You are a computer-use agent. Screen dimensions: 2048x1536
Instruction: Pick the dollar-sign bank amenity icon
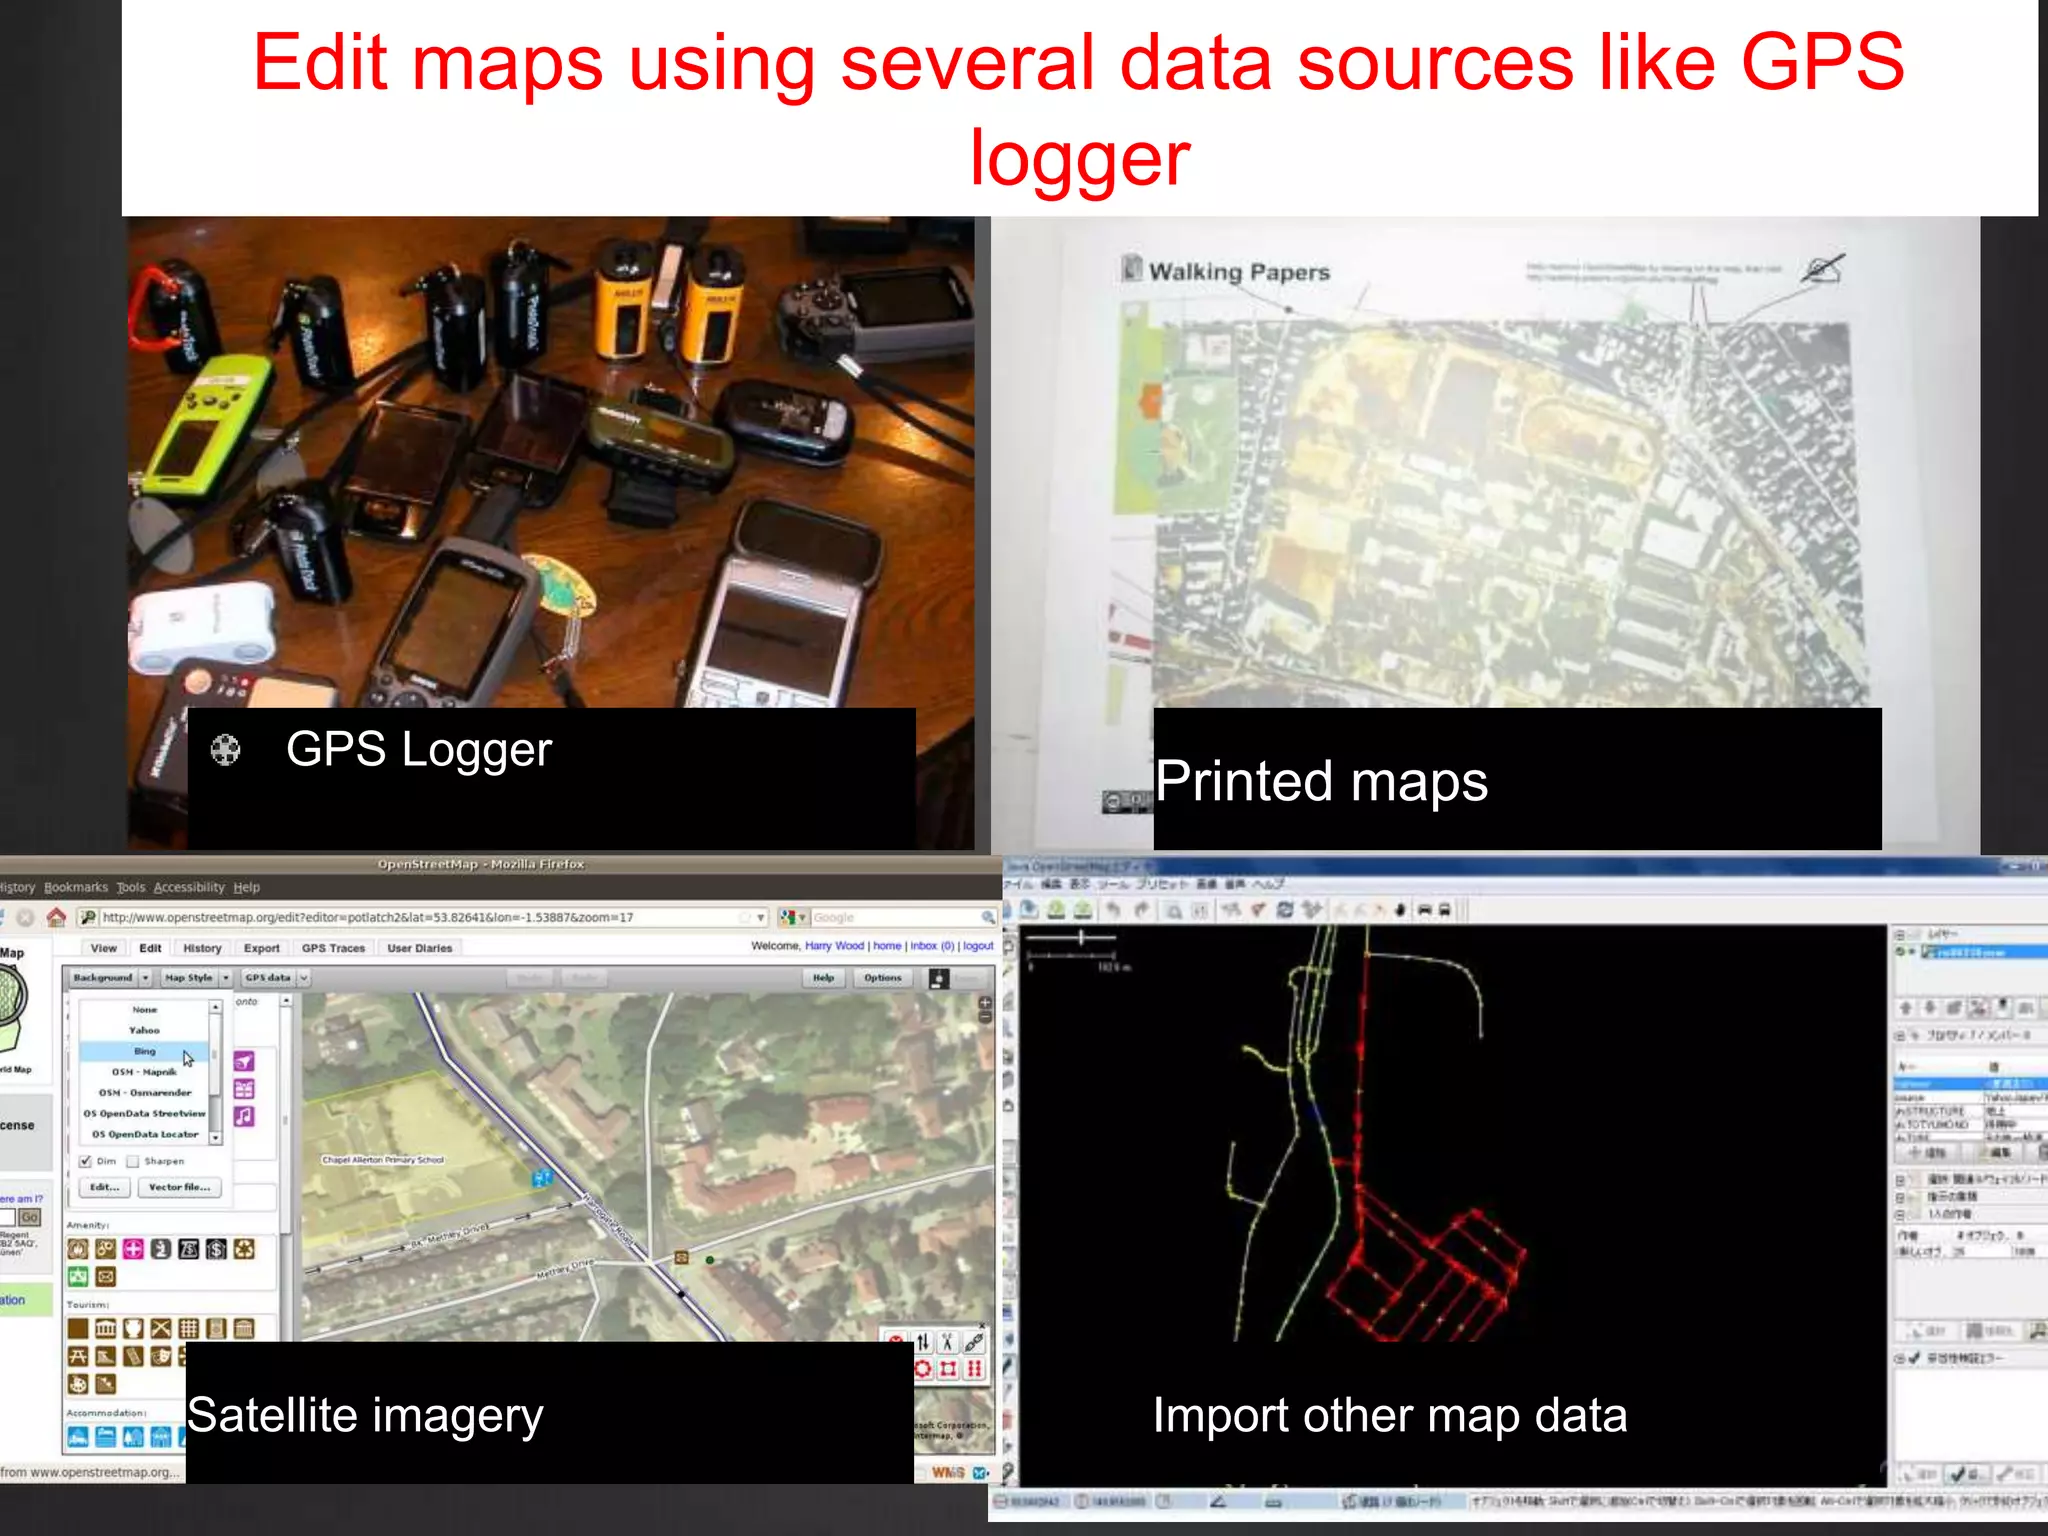point(216,1248)
